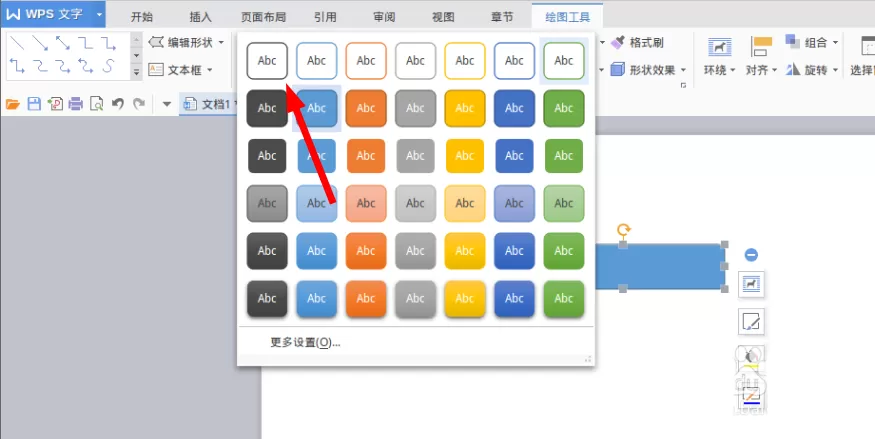Select the curved double-arrow connector shape
The width and height of the screenshot is (875, 439).
tap(85, 66)
